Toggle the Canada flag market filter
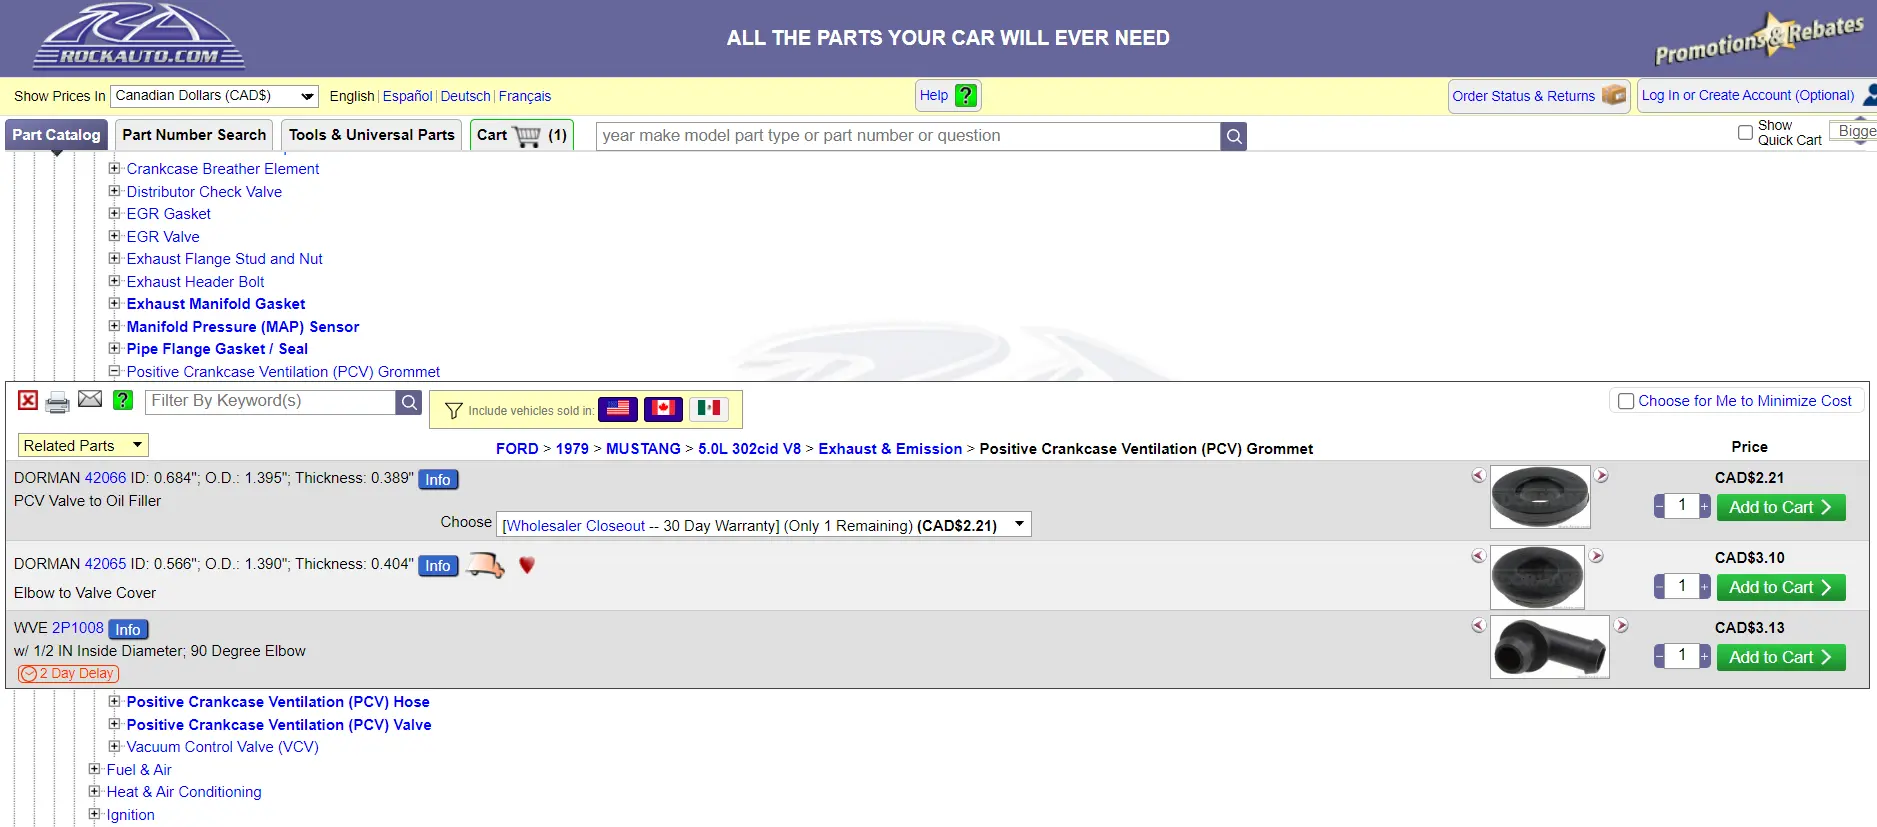The height and width of the screenshot is (827, 1877). click(663, 408)
